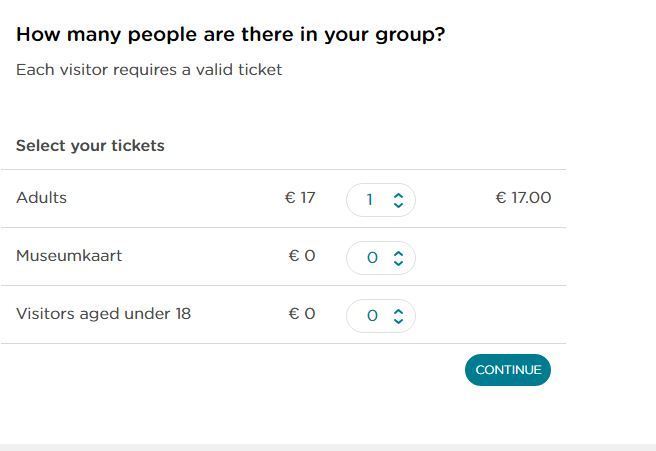Click the Adults unit price € 17
Image resolution: width=656 pixels, height=451 pixels.
point(300,198)
